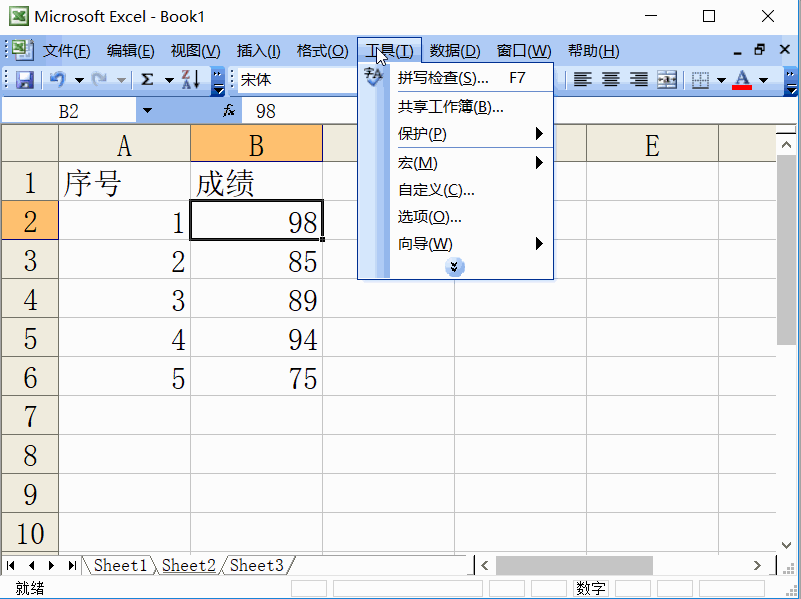Image resolution: width=801 pixels, height=599 pixels.
Task: Click the Merge and Center icon
Action: [x=666, y=79]
